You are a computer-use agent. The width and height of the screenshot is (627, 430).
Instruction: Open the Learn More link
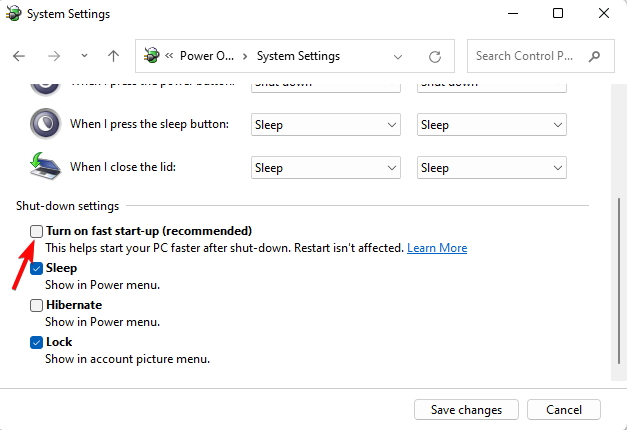[437, 248]
